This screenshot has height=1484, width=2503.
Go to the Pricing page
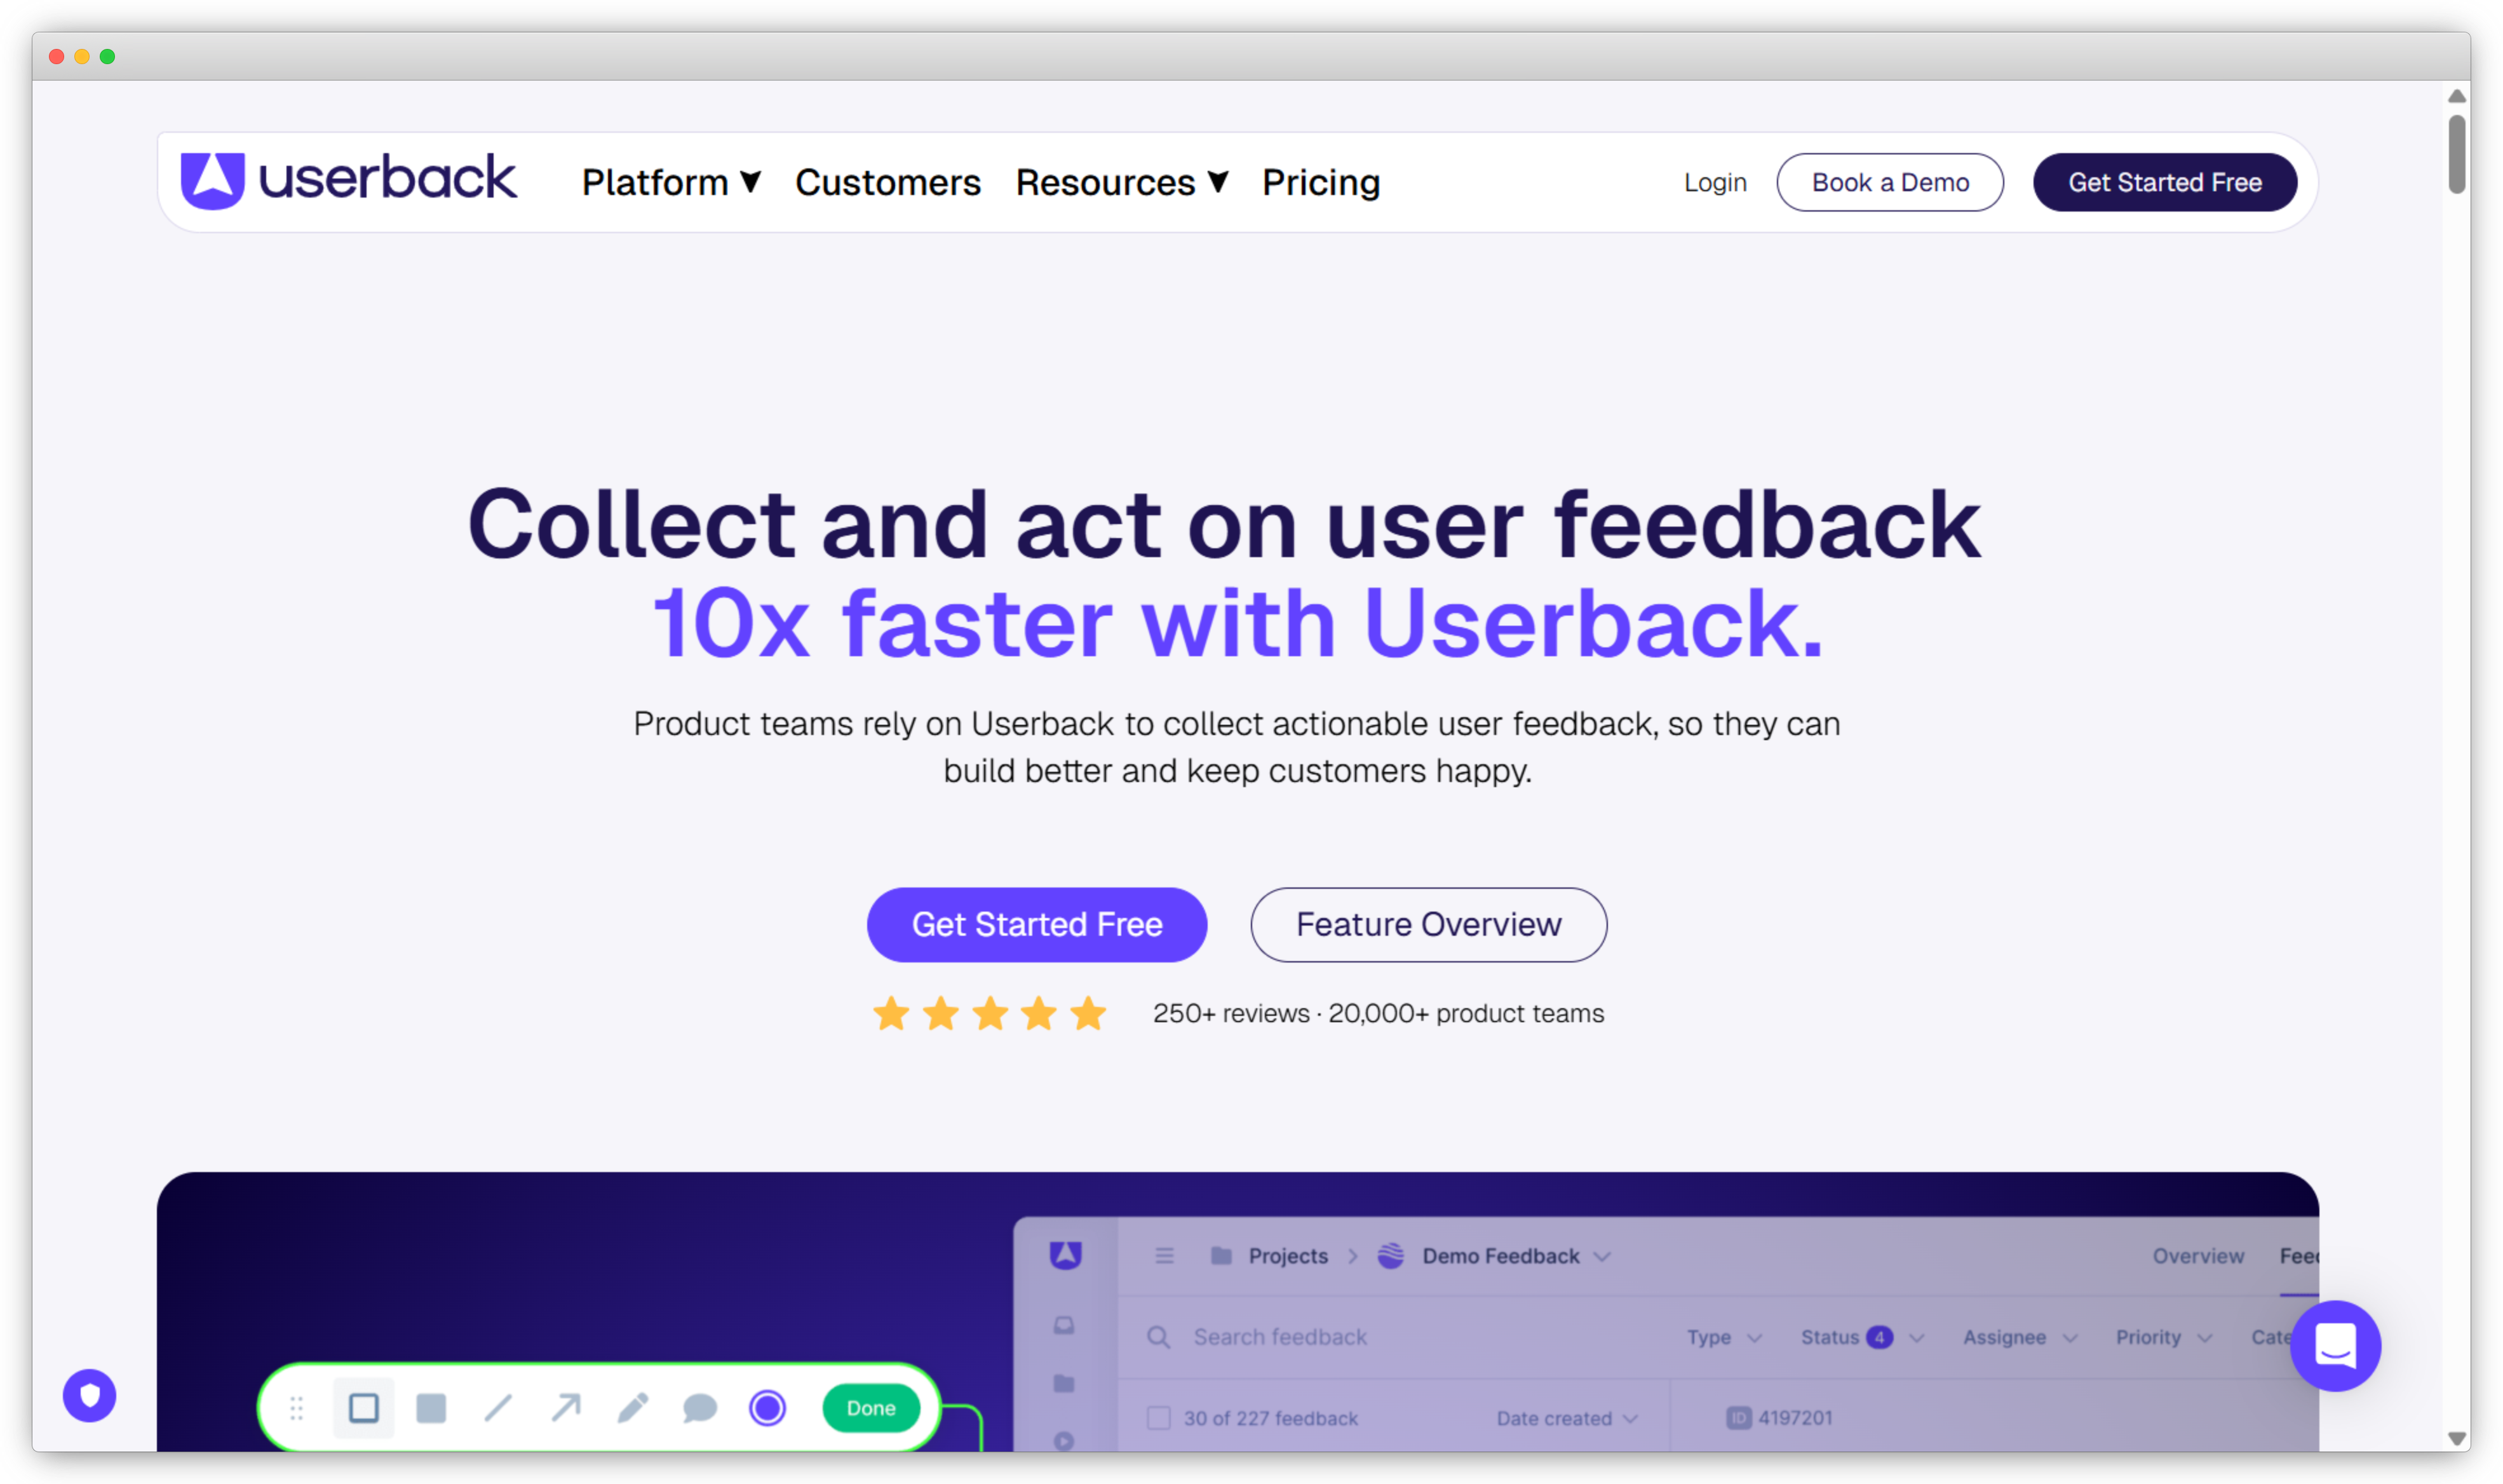click(1320, 182)
